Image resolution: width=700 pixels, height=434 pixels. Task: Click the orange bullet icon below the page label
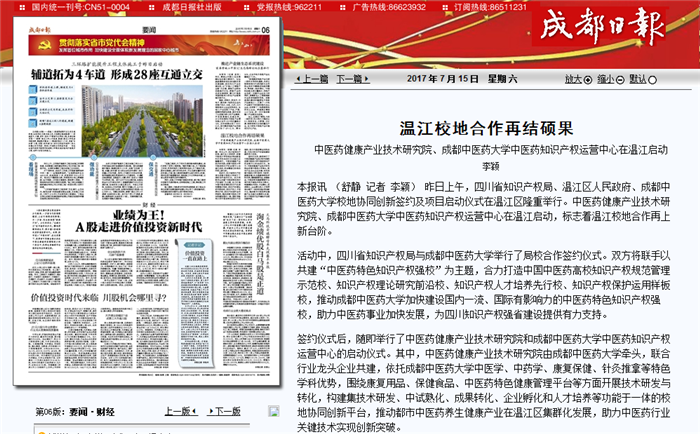[40, 431]
